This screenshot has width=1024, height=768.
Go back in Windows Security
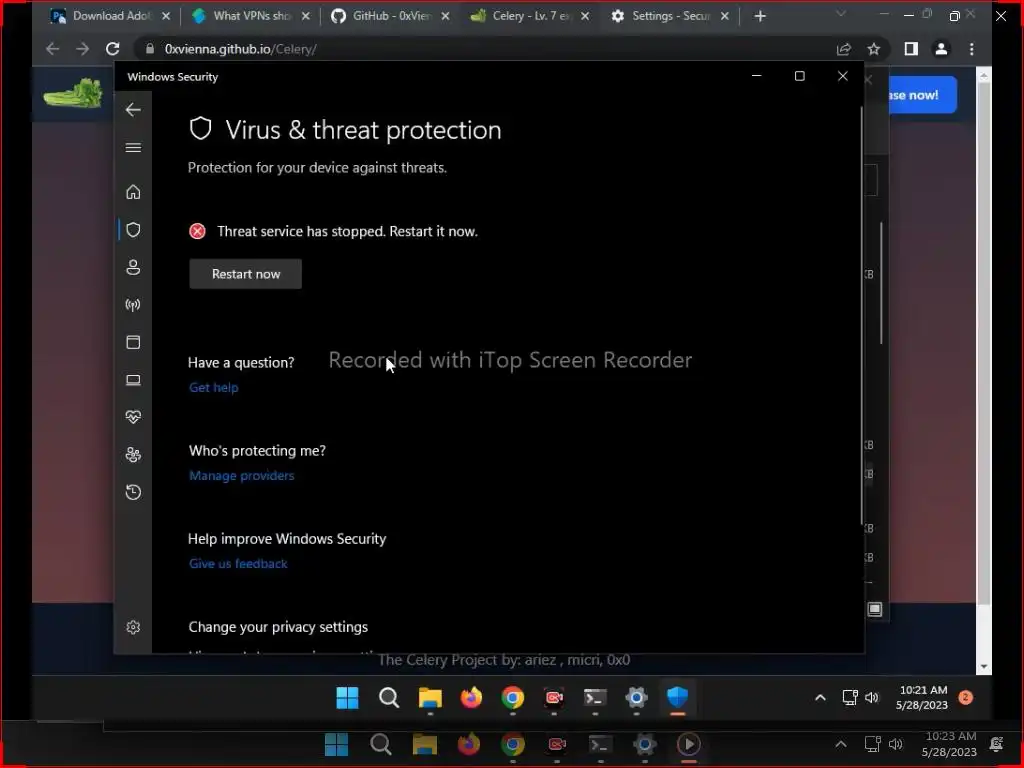pyautogui.click(x=133, y=110)
